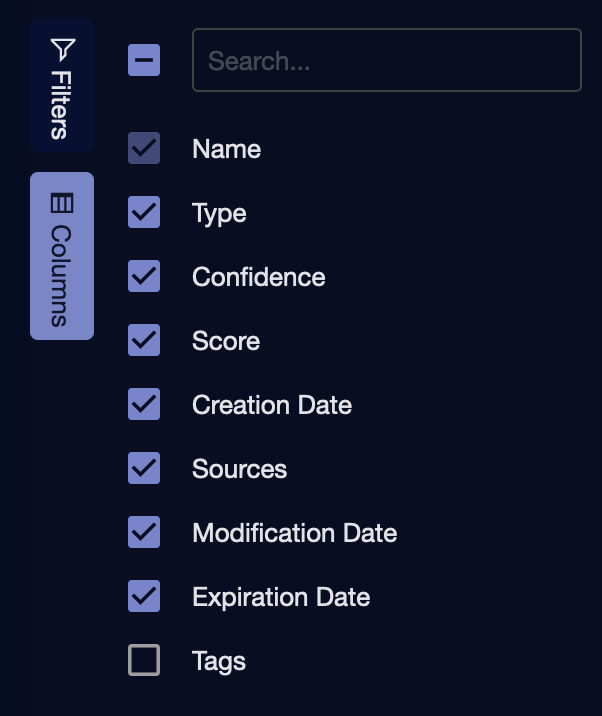
Task: Click the funnel icon on Filters tab
Action: (x=62, y=49)
